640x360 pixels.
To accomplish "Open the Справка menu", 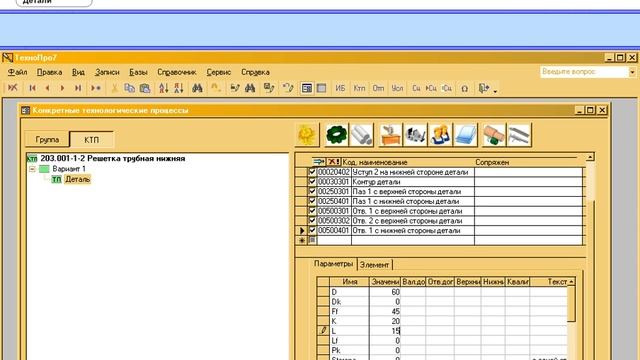I will (255, 72).
